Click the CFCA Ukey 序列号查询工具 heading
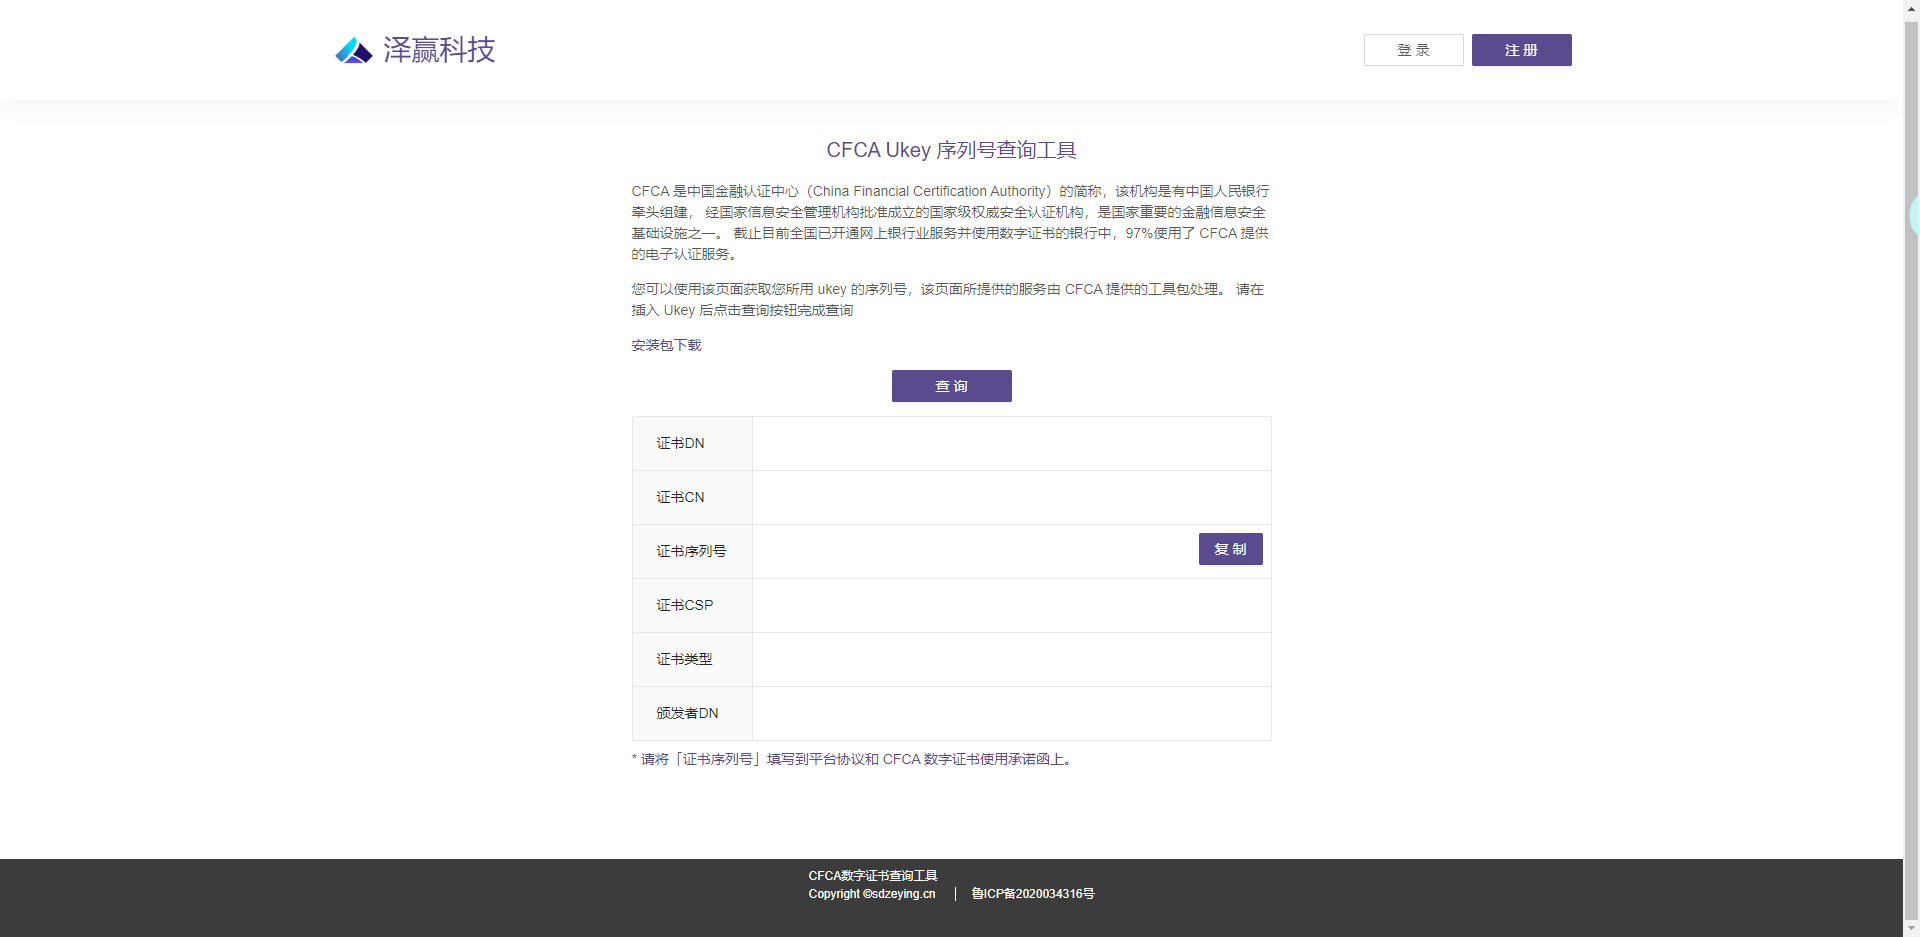 tap(951, 150)
